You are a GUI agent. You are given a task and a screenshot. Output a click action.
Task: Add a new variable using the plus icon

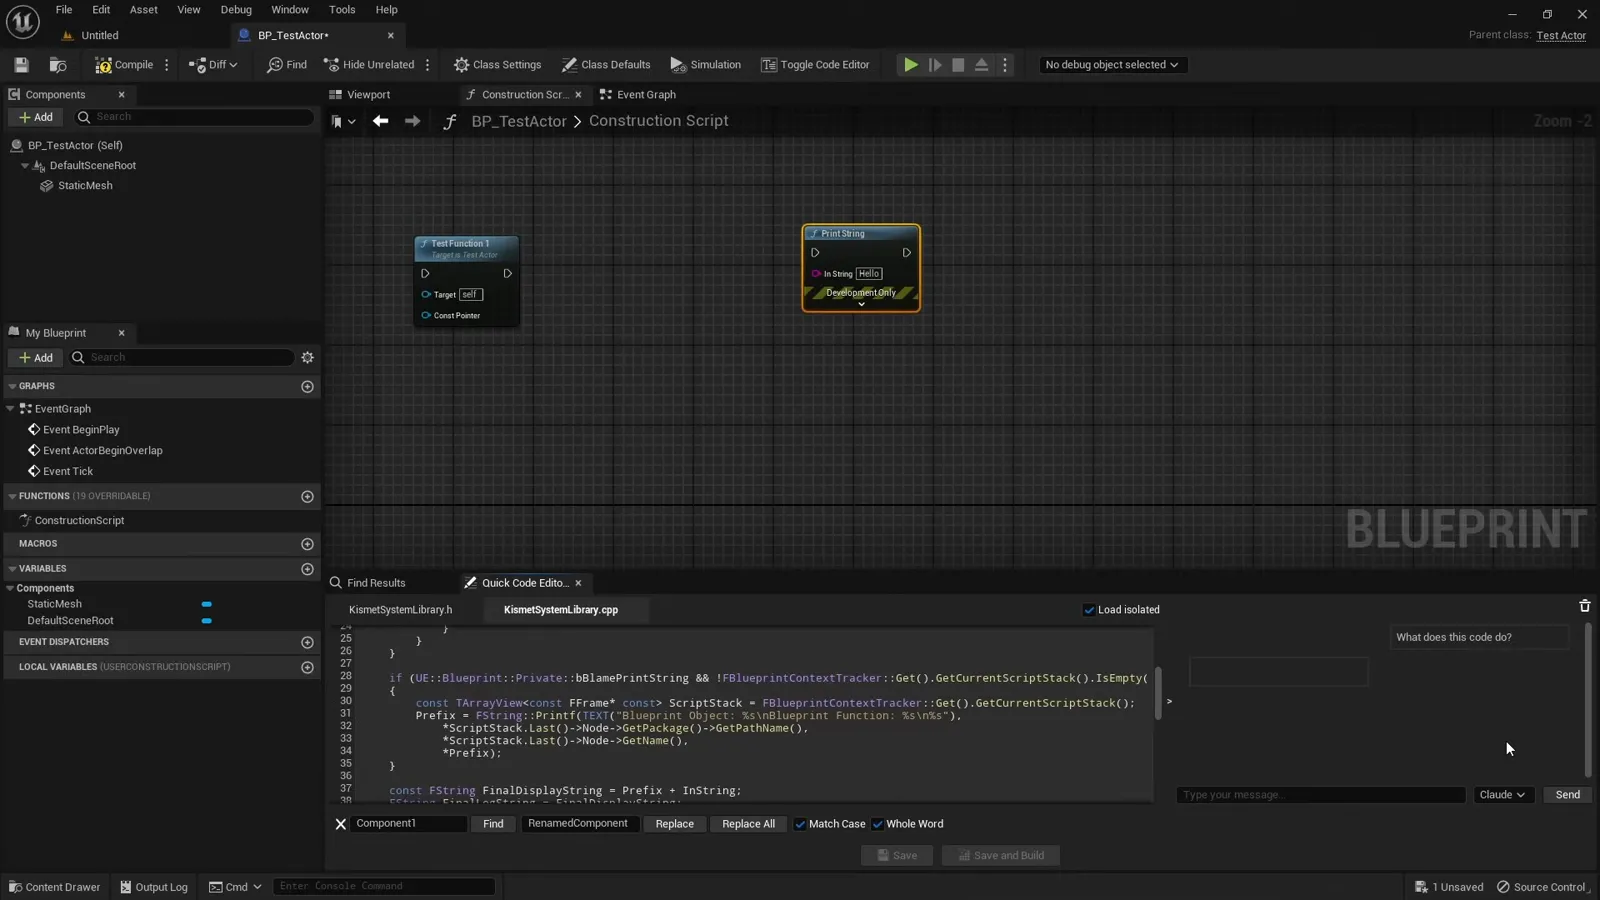pos(307,570)
